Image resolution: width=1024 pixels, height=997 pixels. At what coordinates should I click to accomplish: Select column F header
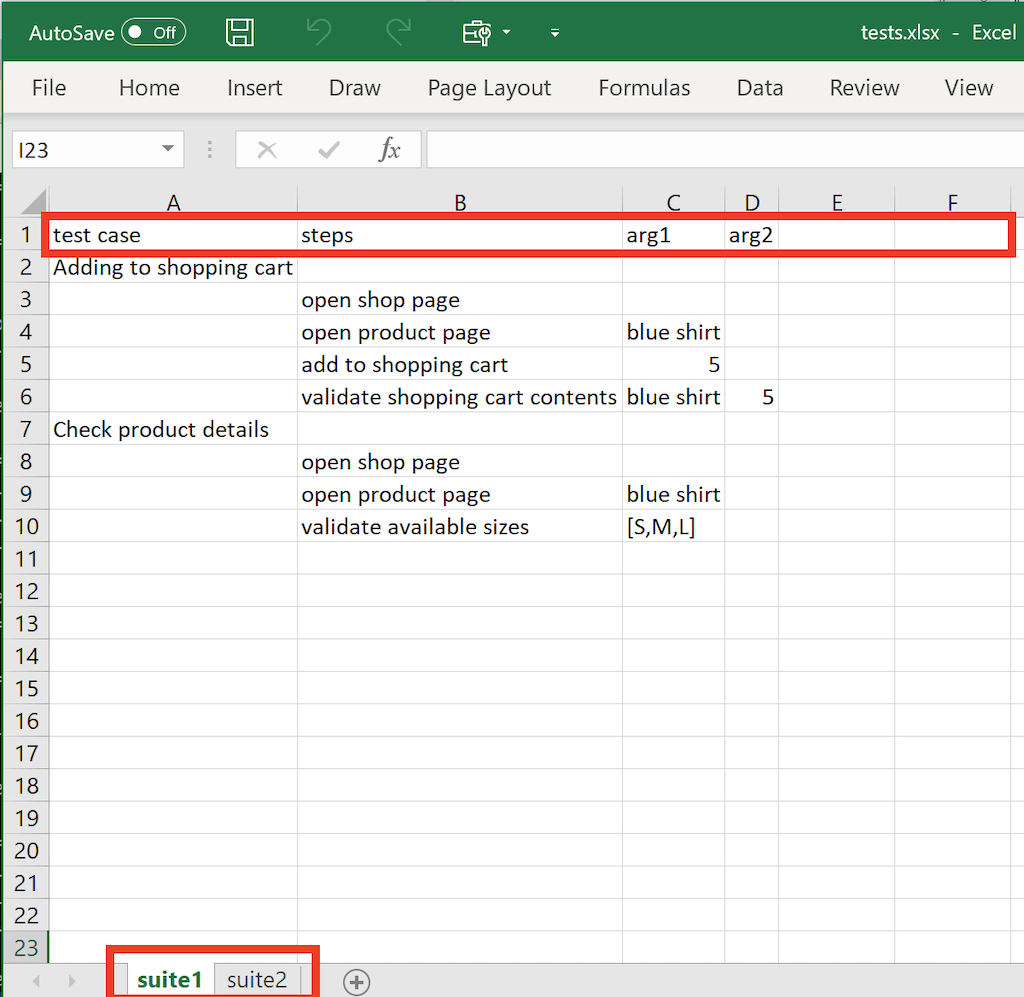coord(952,202)
